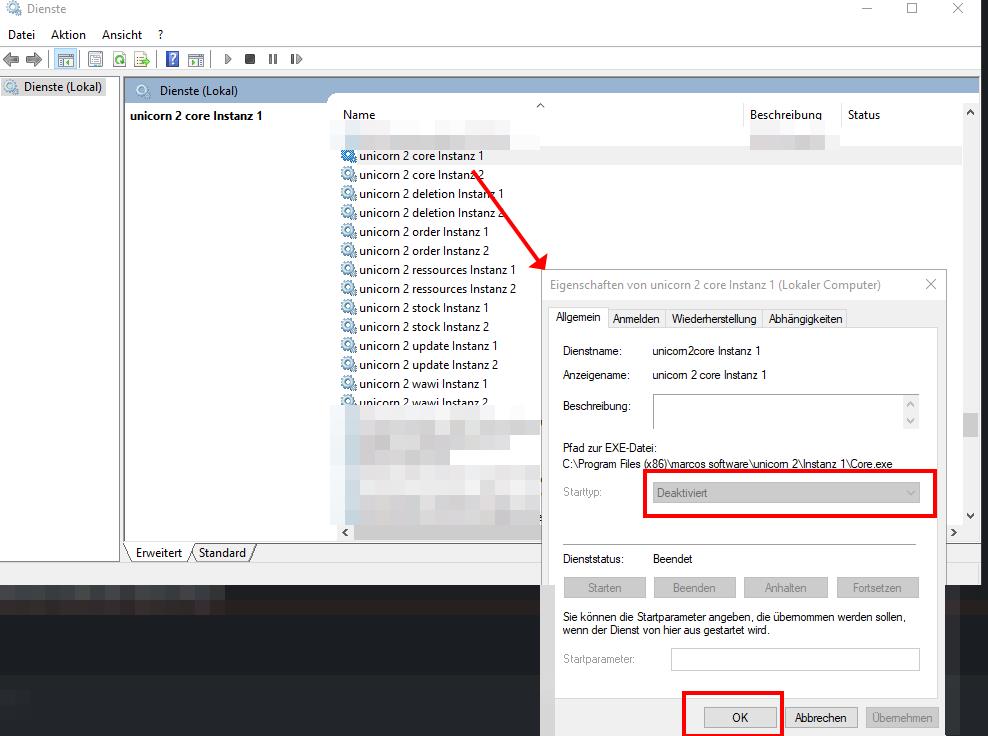Select service unicorn 2 ressources Instanz 2
Viewport: 988px width, 736px height.
[437, 289]
